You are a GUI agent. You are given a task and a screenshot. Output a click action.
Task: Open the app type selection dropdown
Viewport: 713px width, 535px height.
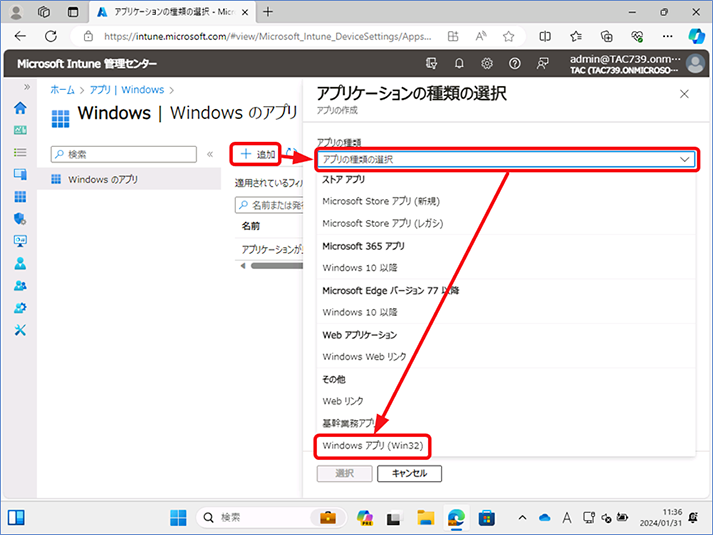(x=506, y=160)
